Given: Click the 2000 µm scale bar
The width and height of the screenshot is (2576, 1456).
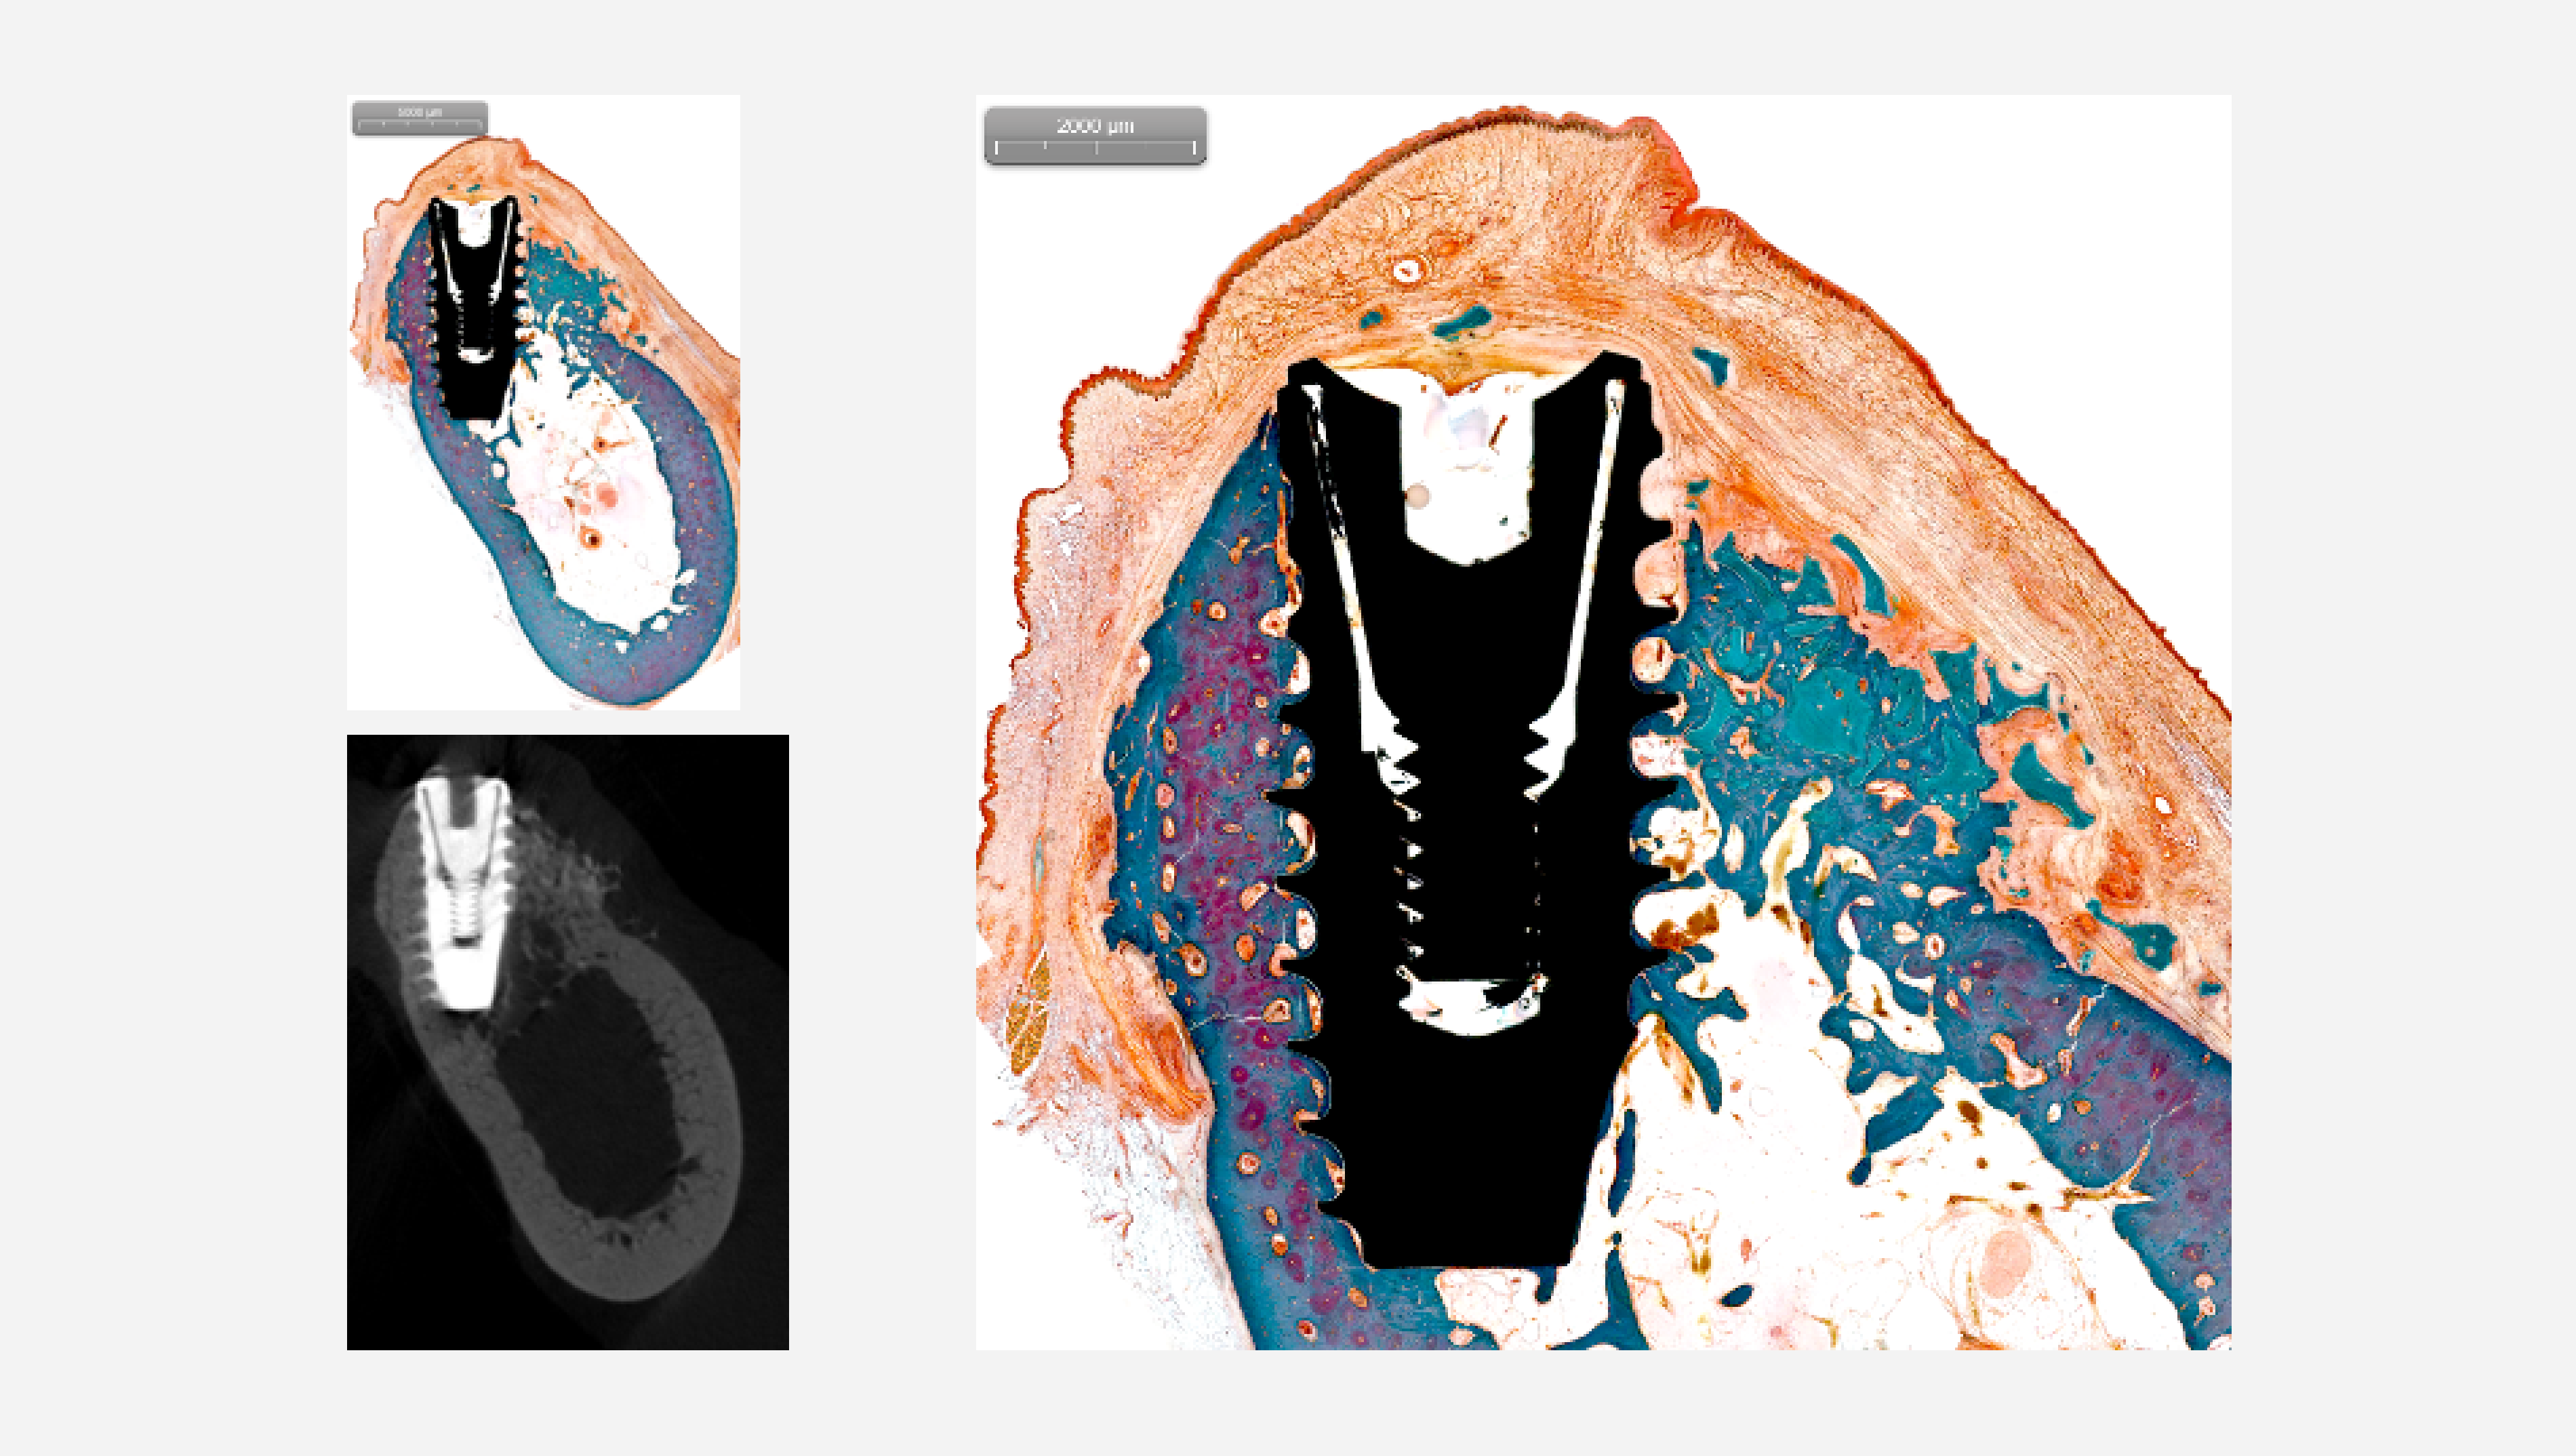Looking at the screenshot, I should tap(1095, 135).
